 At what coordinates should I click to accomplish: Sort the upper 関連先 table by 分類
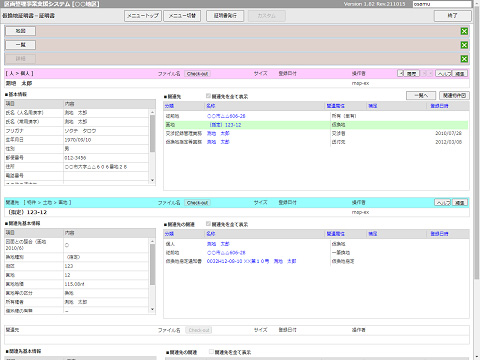[x=169, y=106]
